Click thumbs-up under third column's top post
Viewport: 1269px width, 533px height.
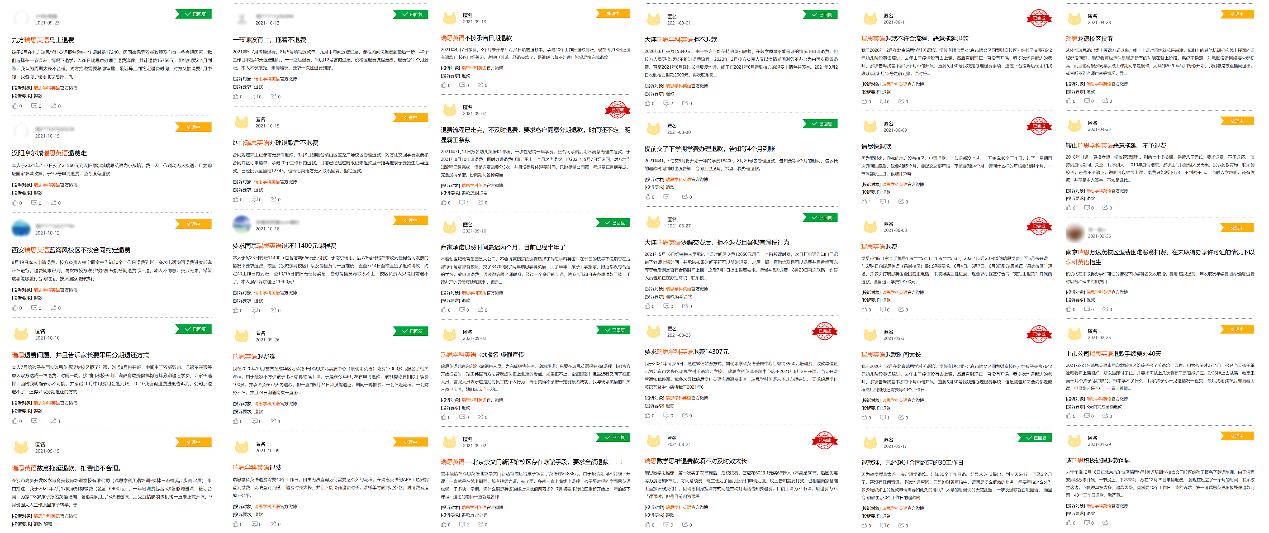pyautogui.click(x=447, y=86)
